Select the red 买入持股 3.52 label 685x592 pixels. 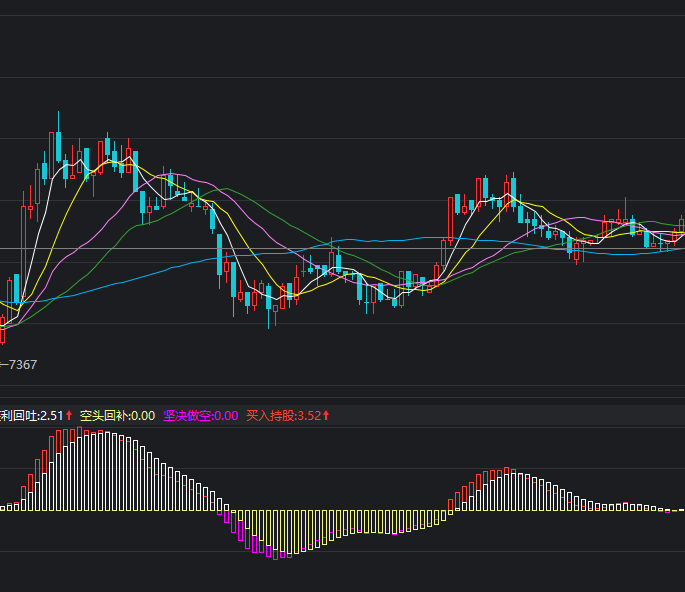283,415
